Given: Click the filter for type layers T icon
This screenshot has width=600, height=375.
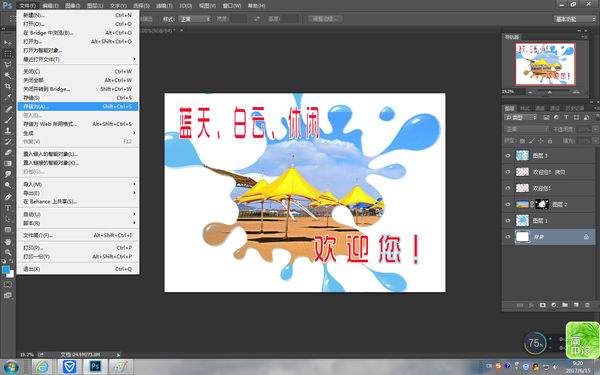Looking at the screenshot, I should click(x=566, y=117).
